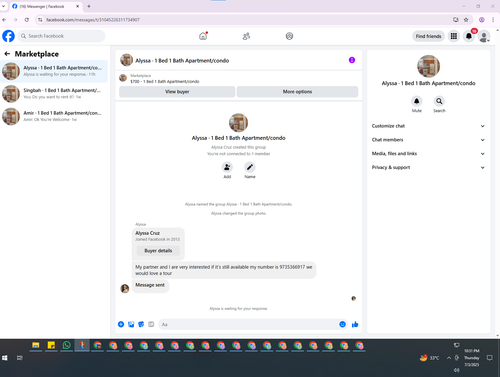500x377 pixels.
Task: Open the Home feed icon in top navigation
Action: [x=203, y=36]
